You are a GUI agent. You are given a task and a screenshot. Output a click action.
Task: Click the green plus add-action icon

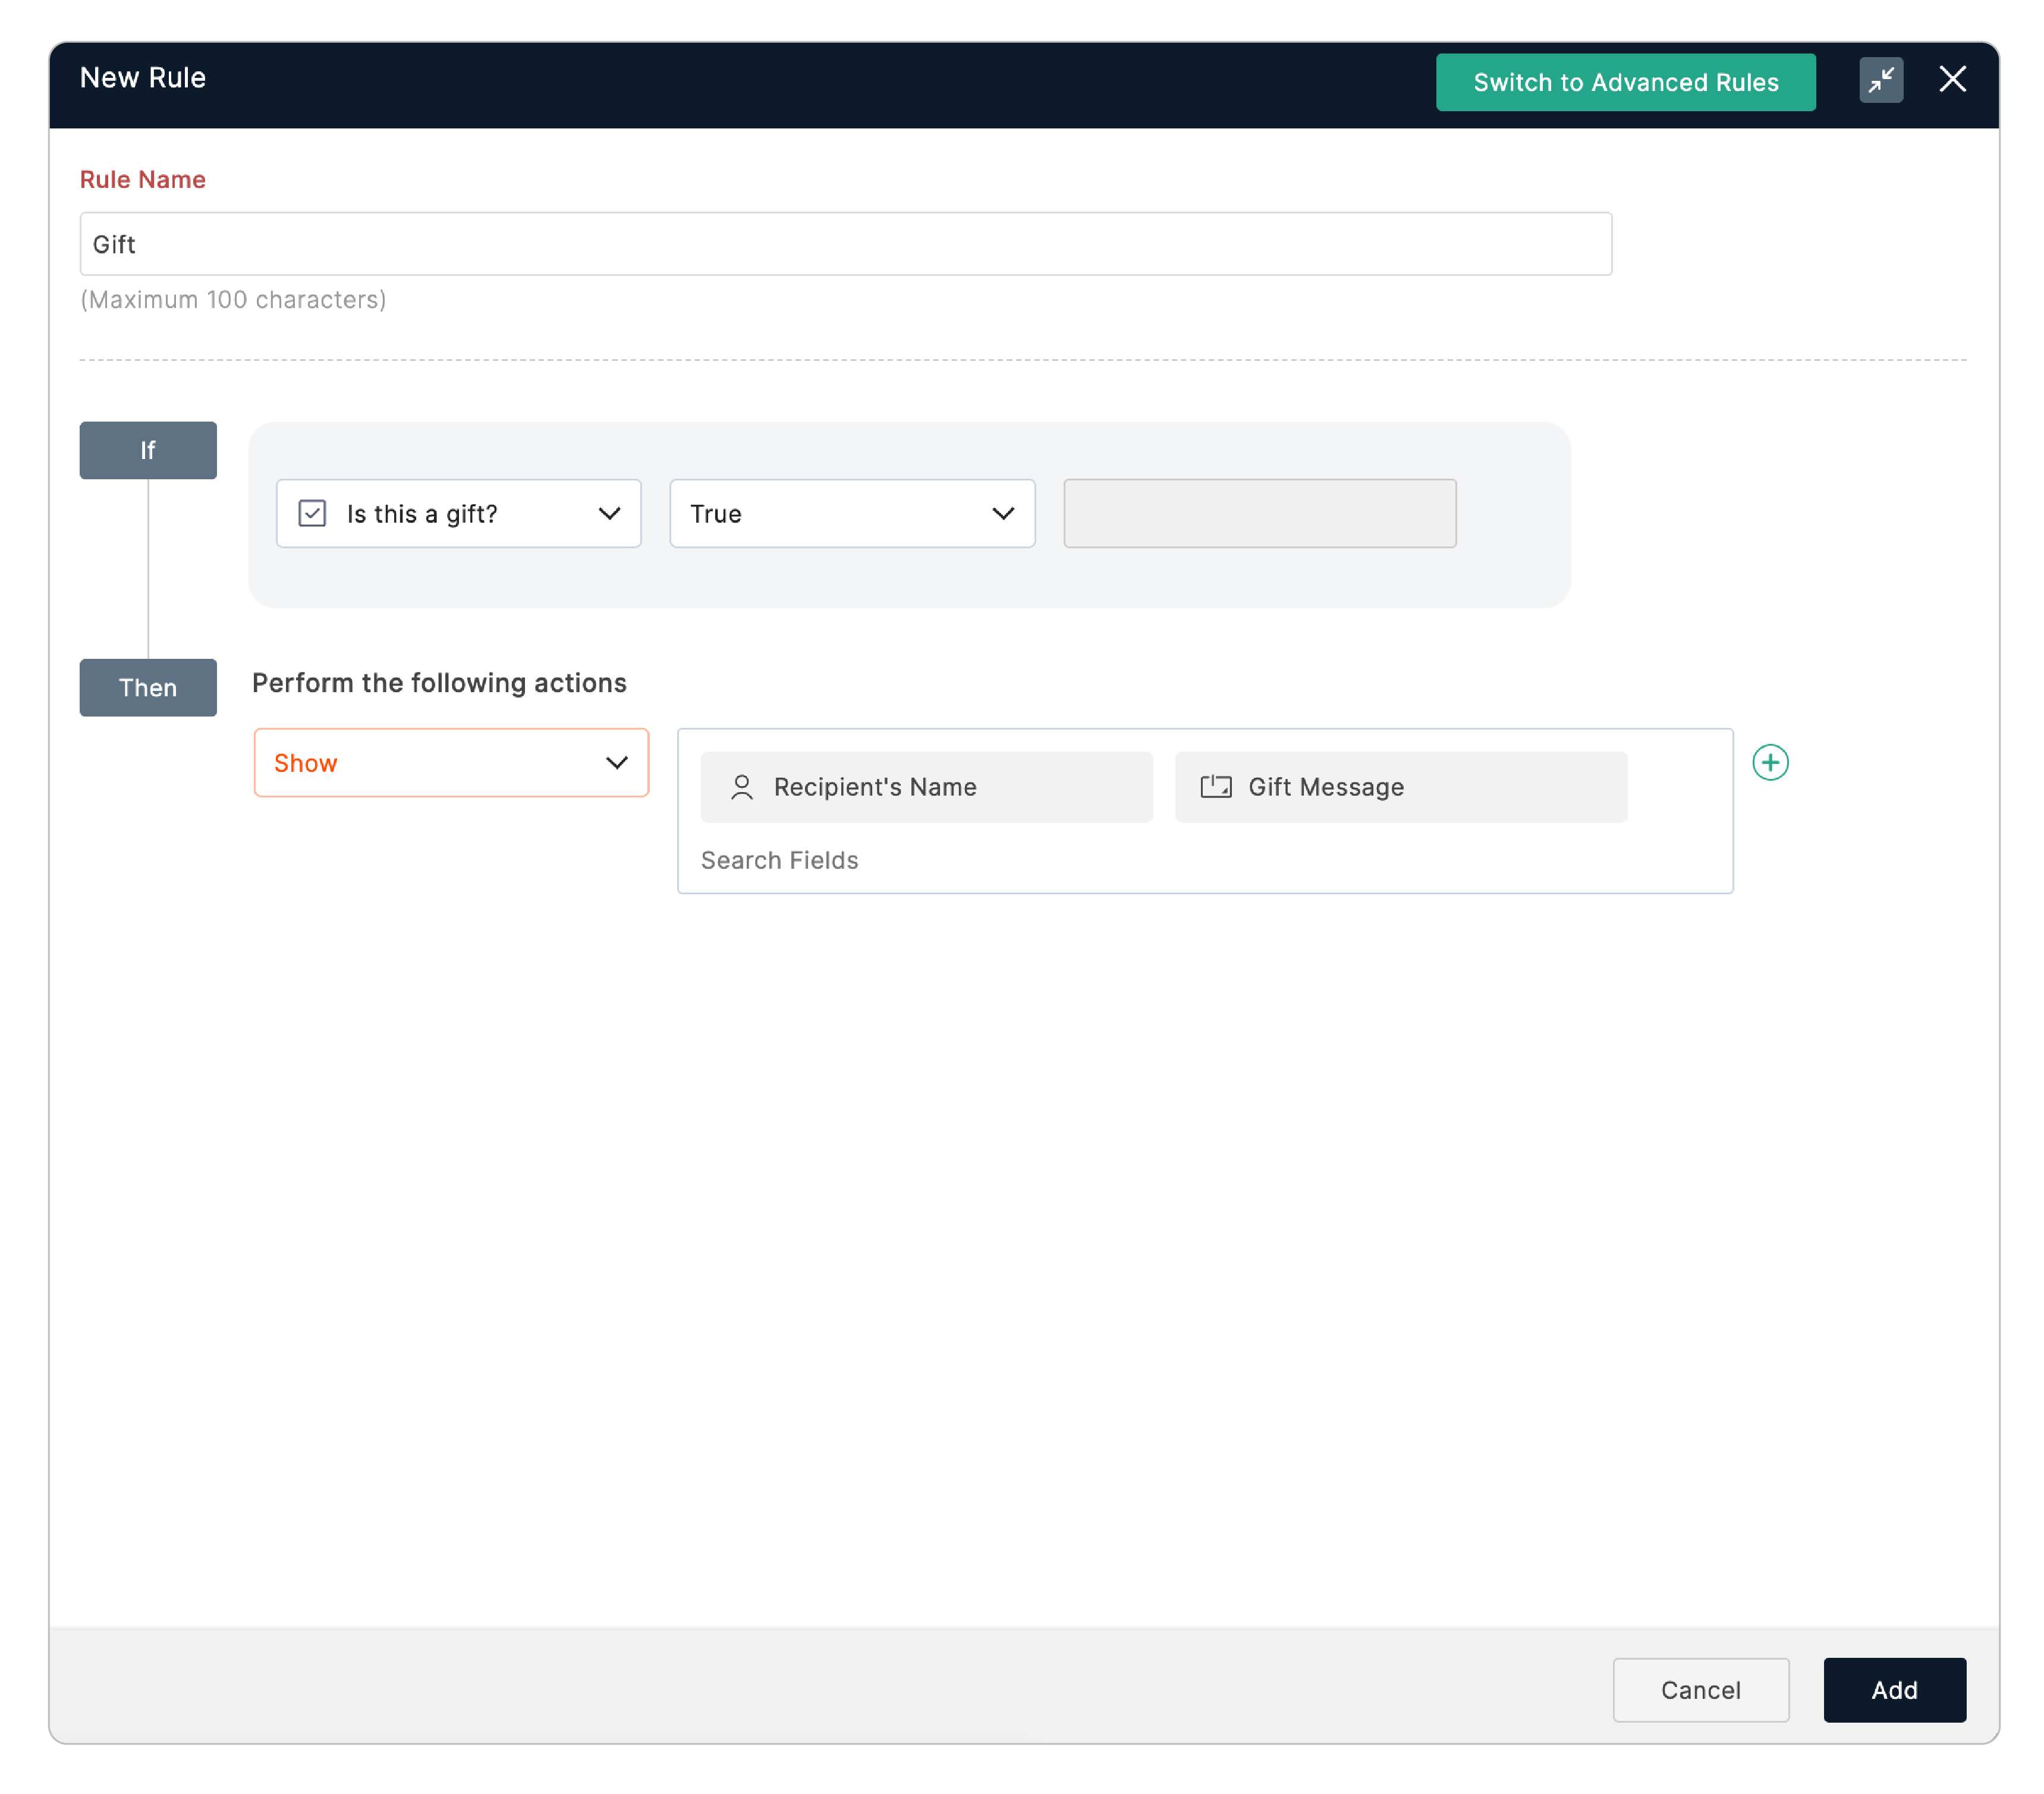1770,763
